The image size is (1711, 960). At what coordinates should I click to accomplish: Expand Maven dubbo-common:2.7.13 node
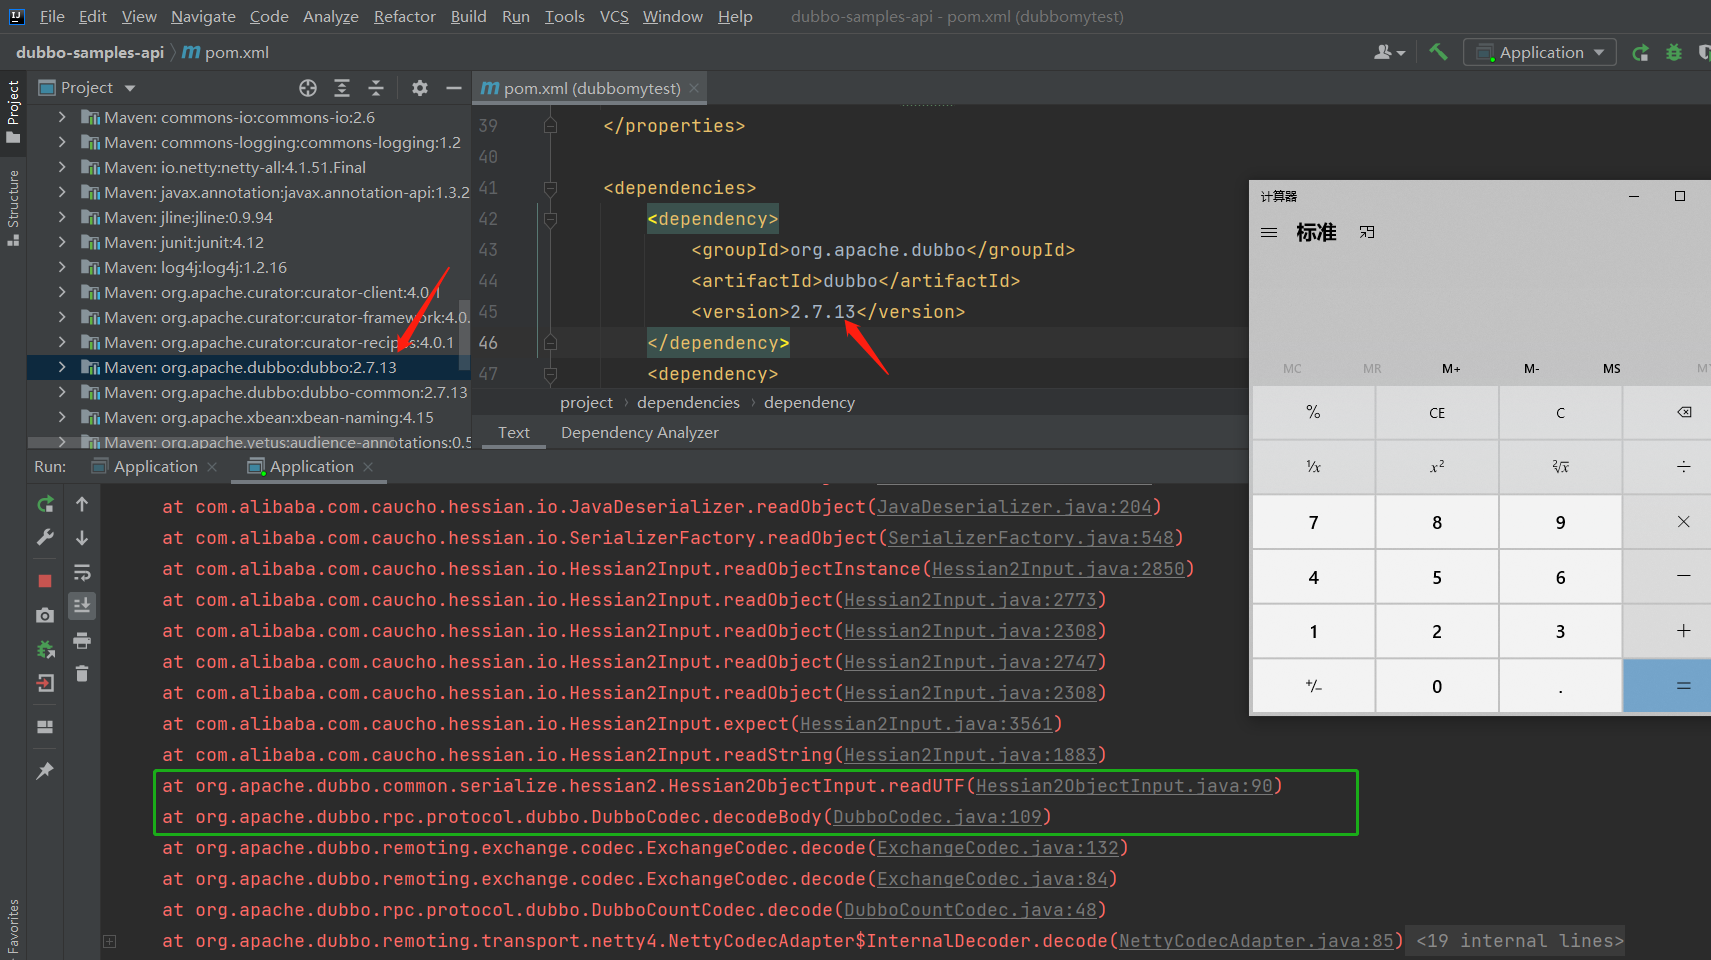tap(62, 392)
